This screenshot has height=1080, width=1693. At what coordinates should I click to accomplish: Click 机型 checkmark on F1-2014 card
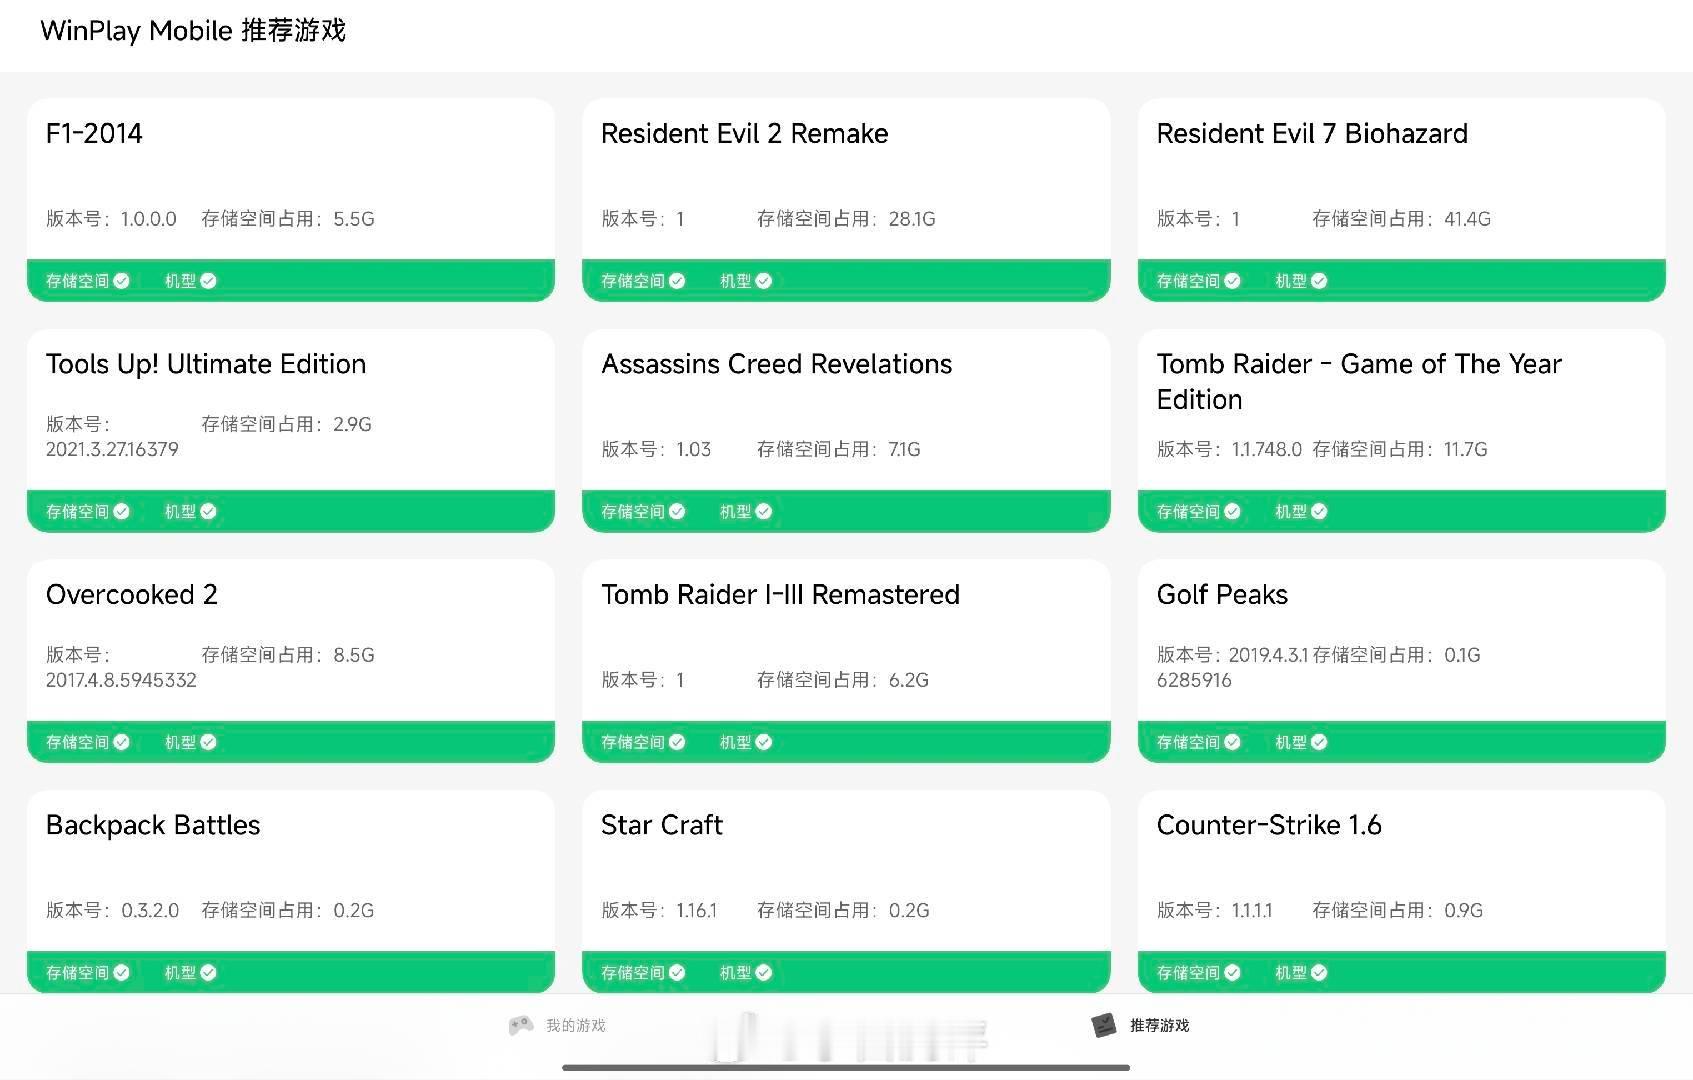208,281
